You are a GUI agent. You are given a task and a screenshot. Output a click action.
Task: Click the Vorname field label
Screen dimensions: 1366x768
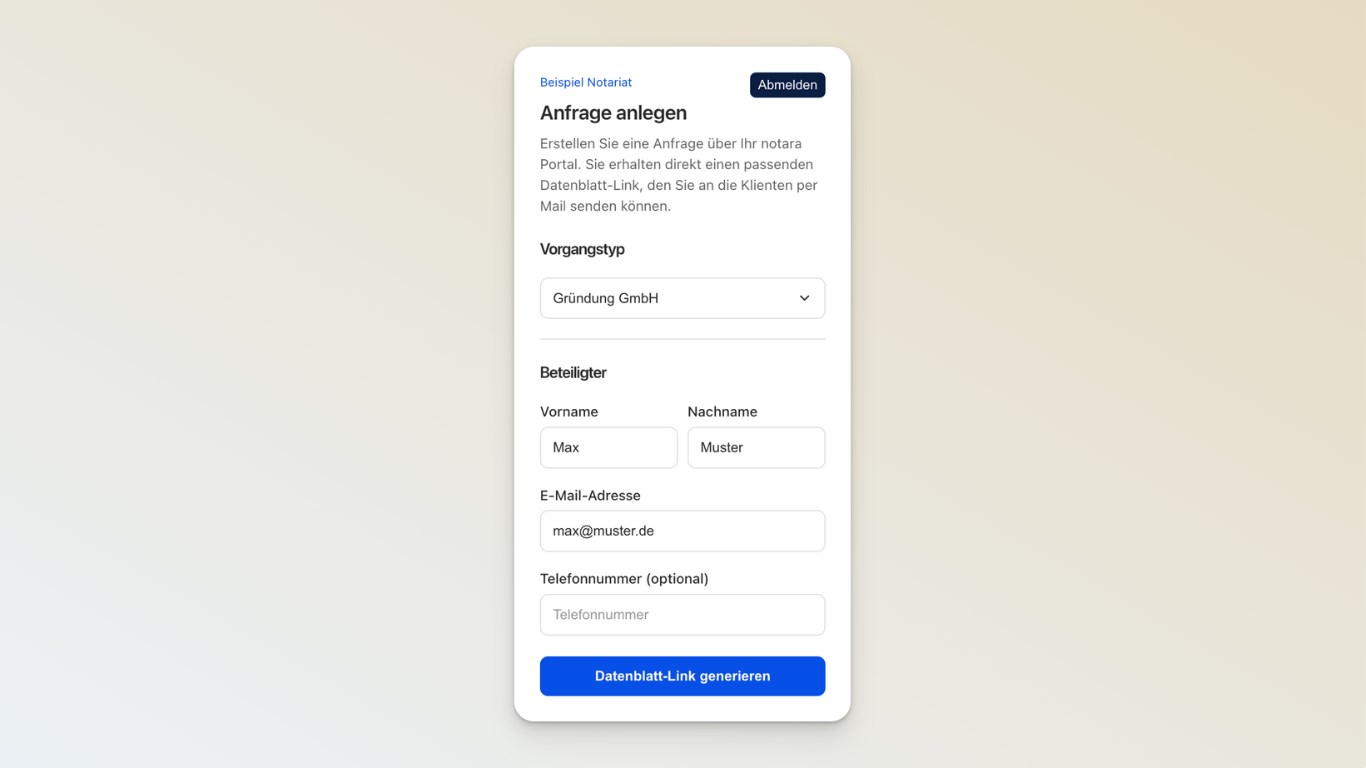569,411
